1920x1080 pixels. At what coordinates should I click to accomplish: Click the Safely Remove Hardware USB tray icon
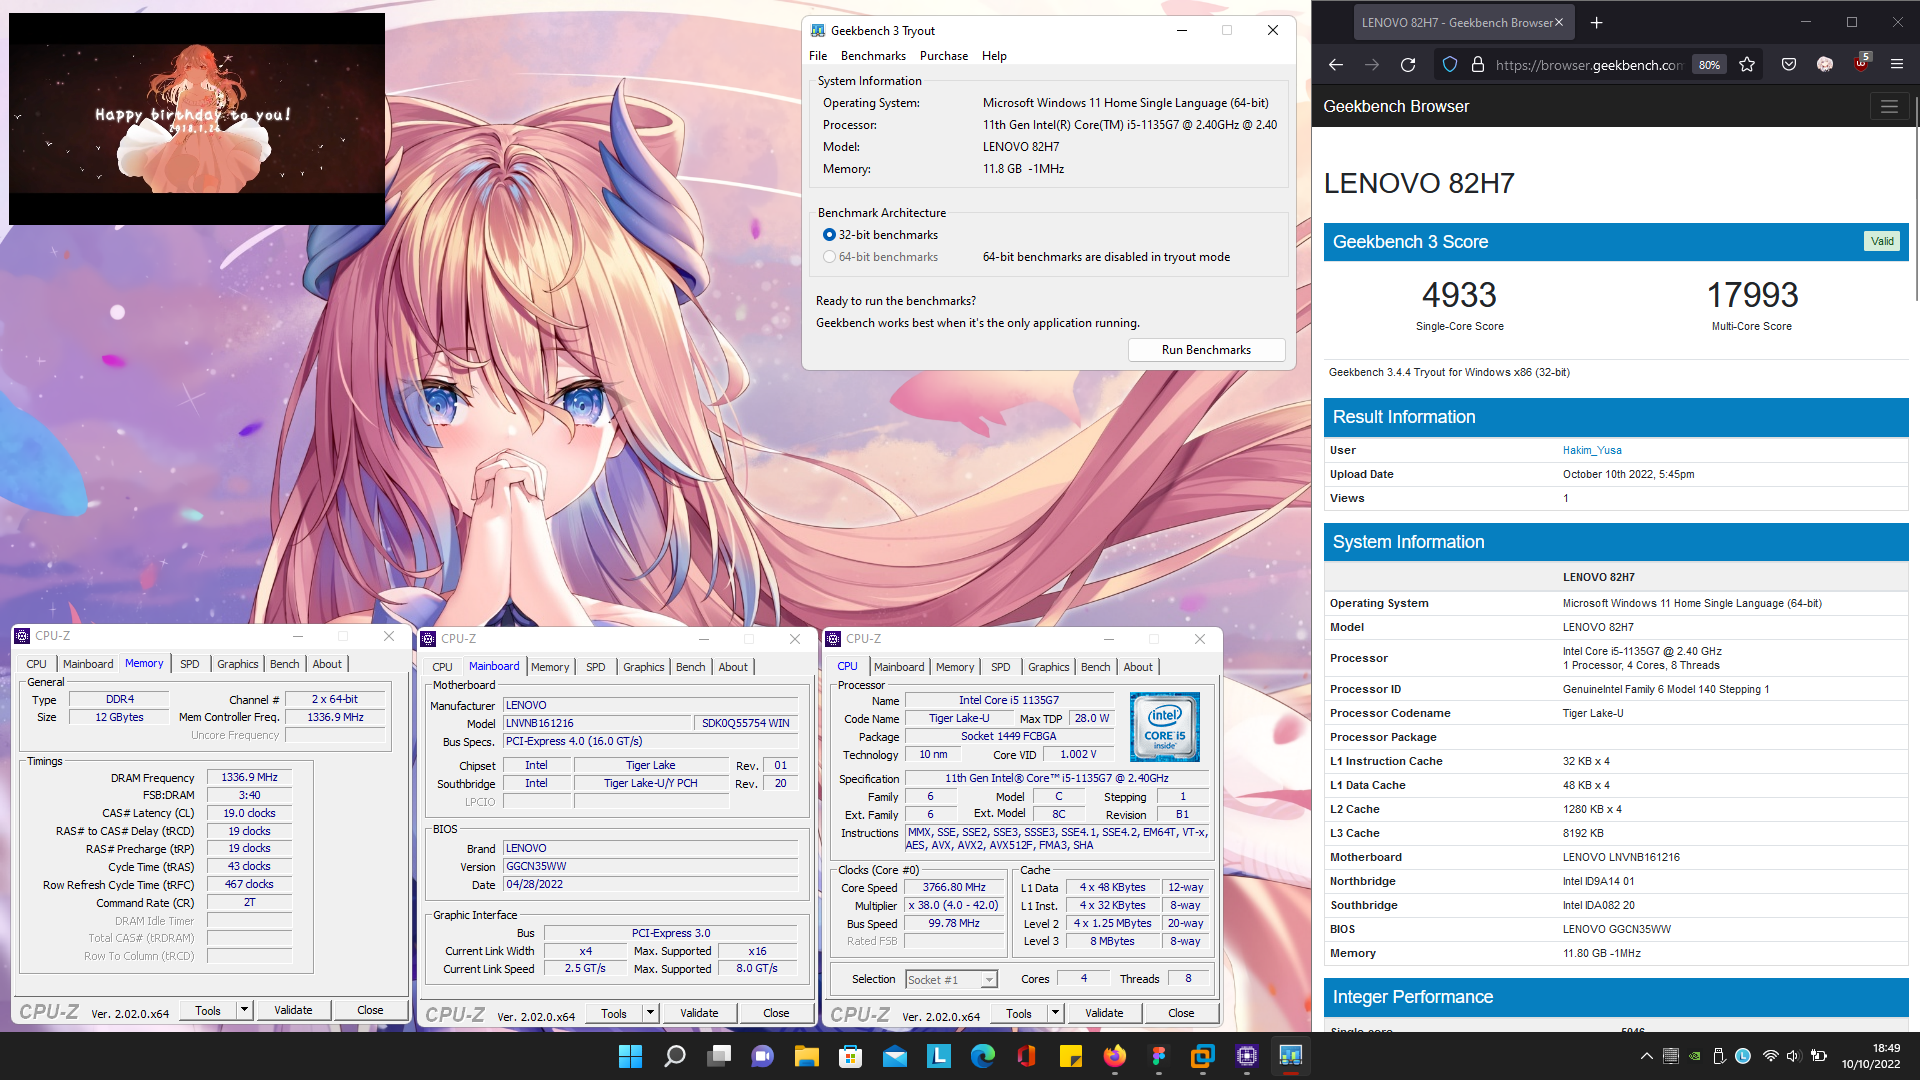click(x=1719, y=1056)
